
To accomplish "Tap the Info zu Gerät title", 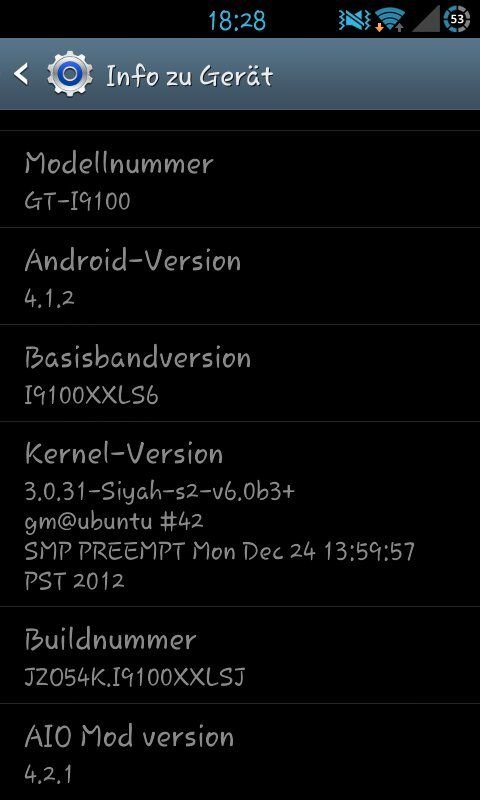I will 189,76.
